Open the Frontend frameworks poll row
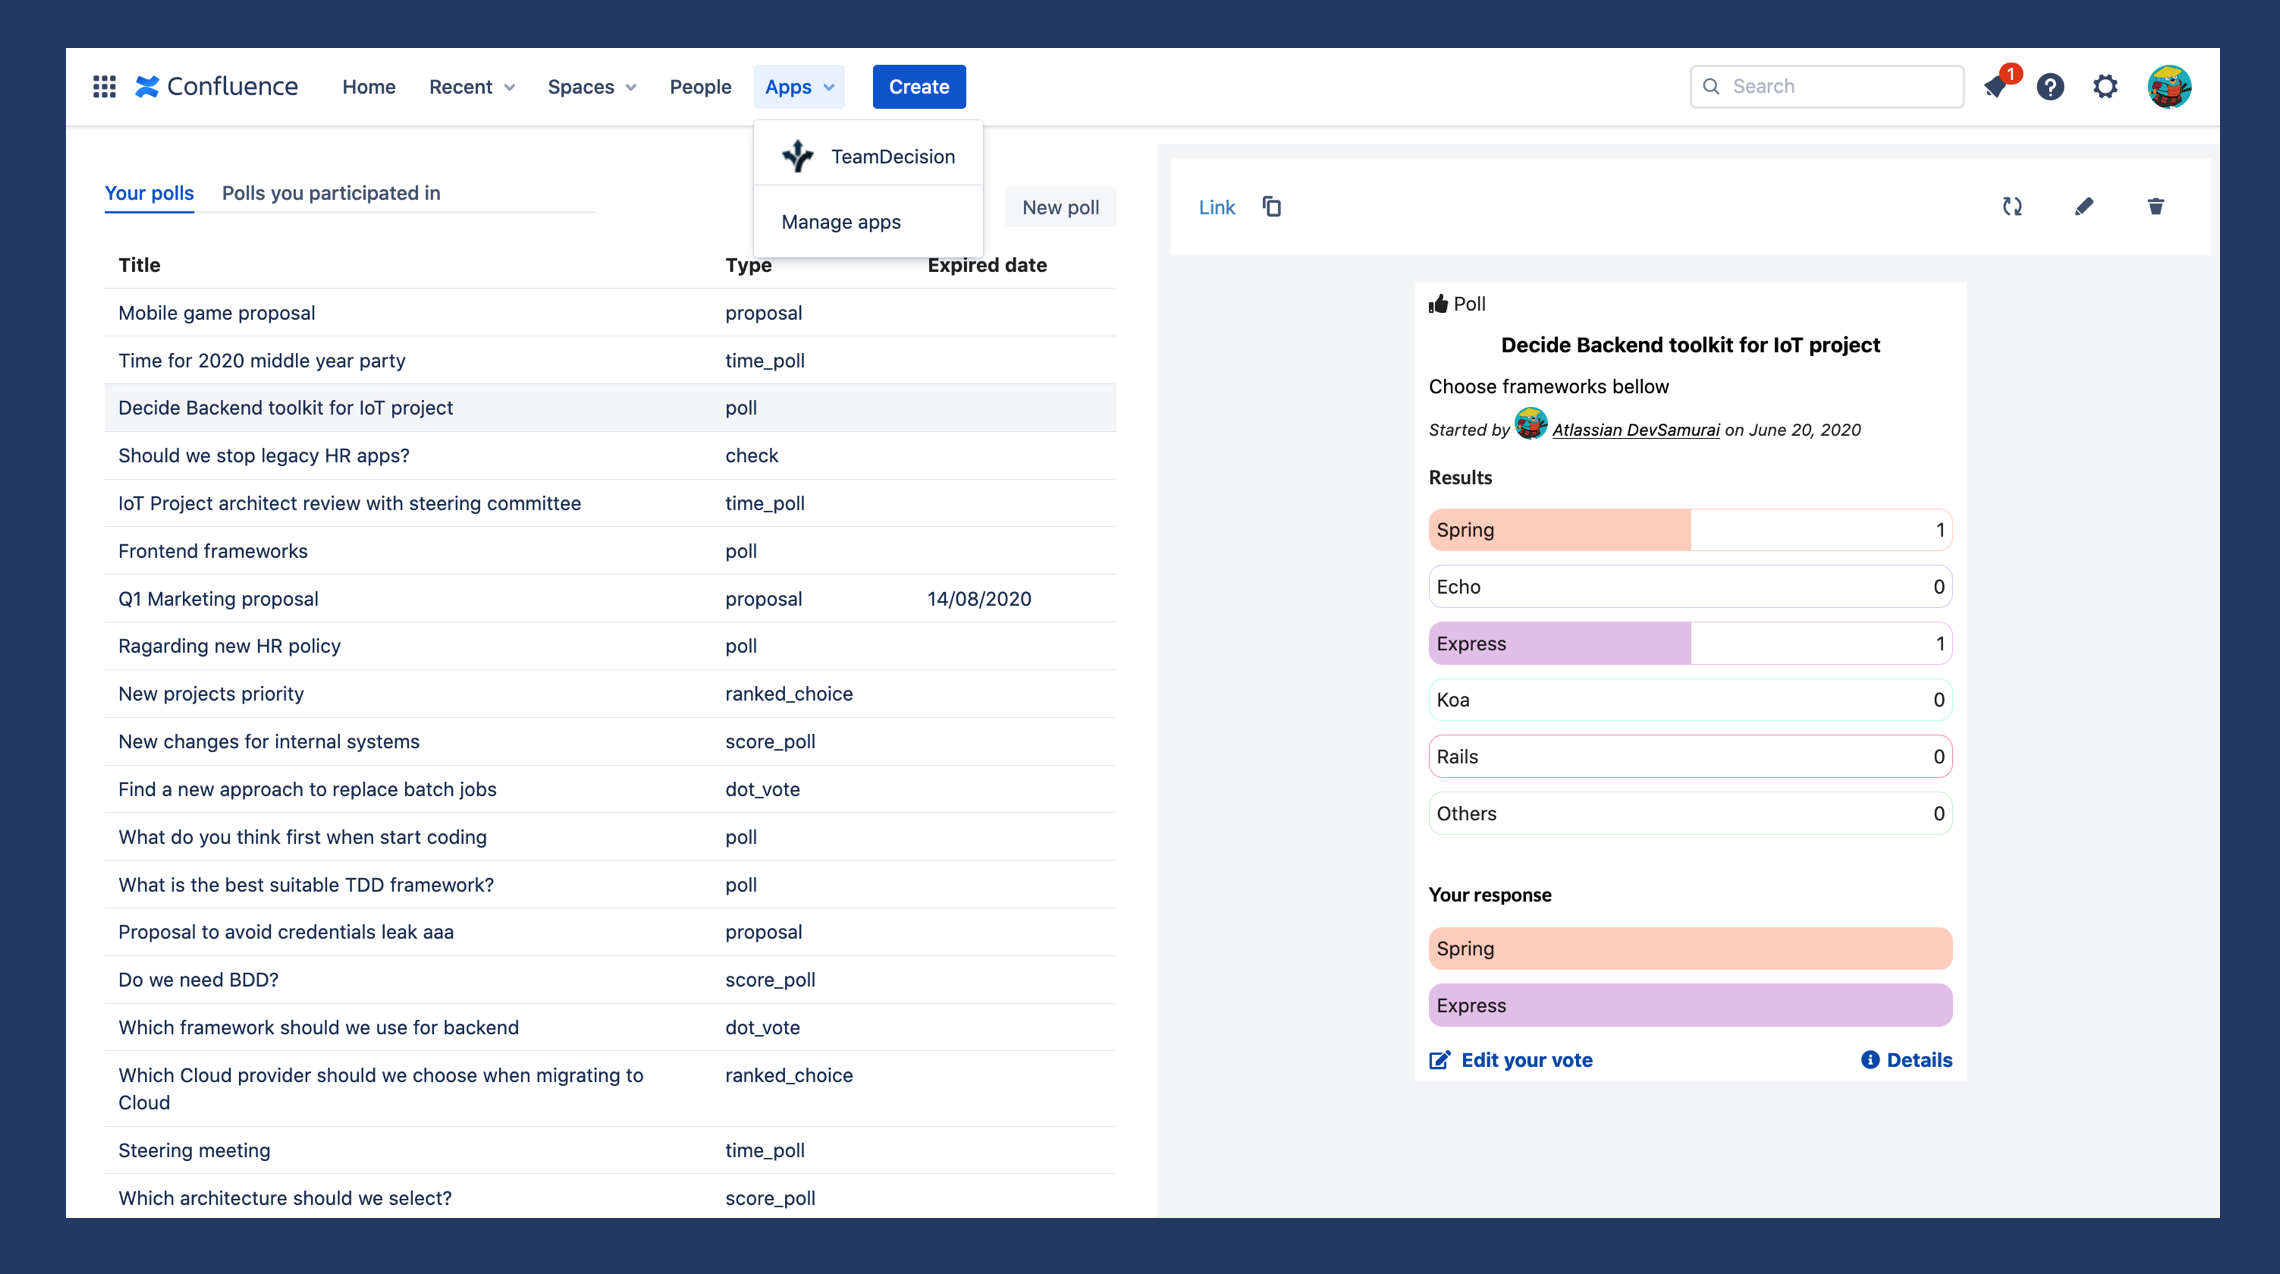 click(x=213, y=551)
